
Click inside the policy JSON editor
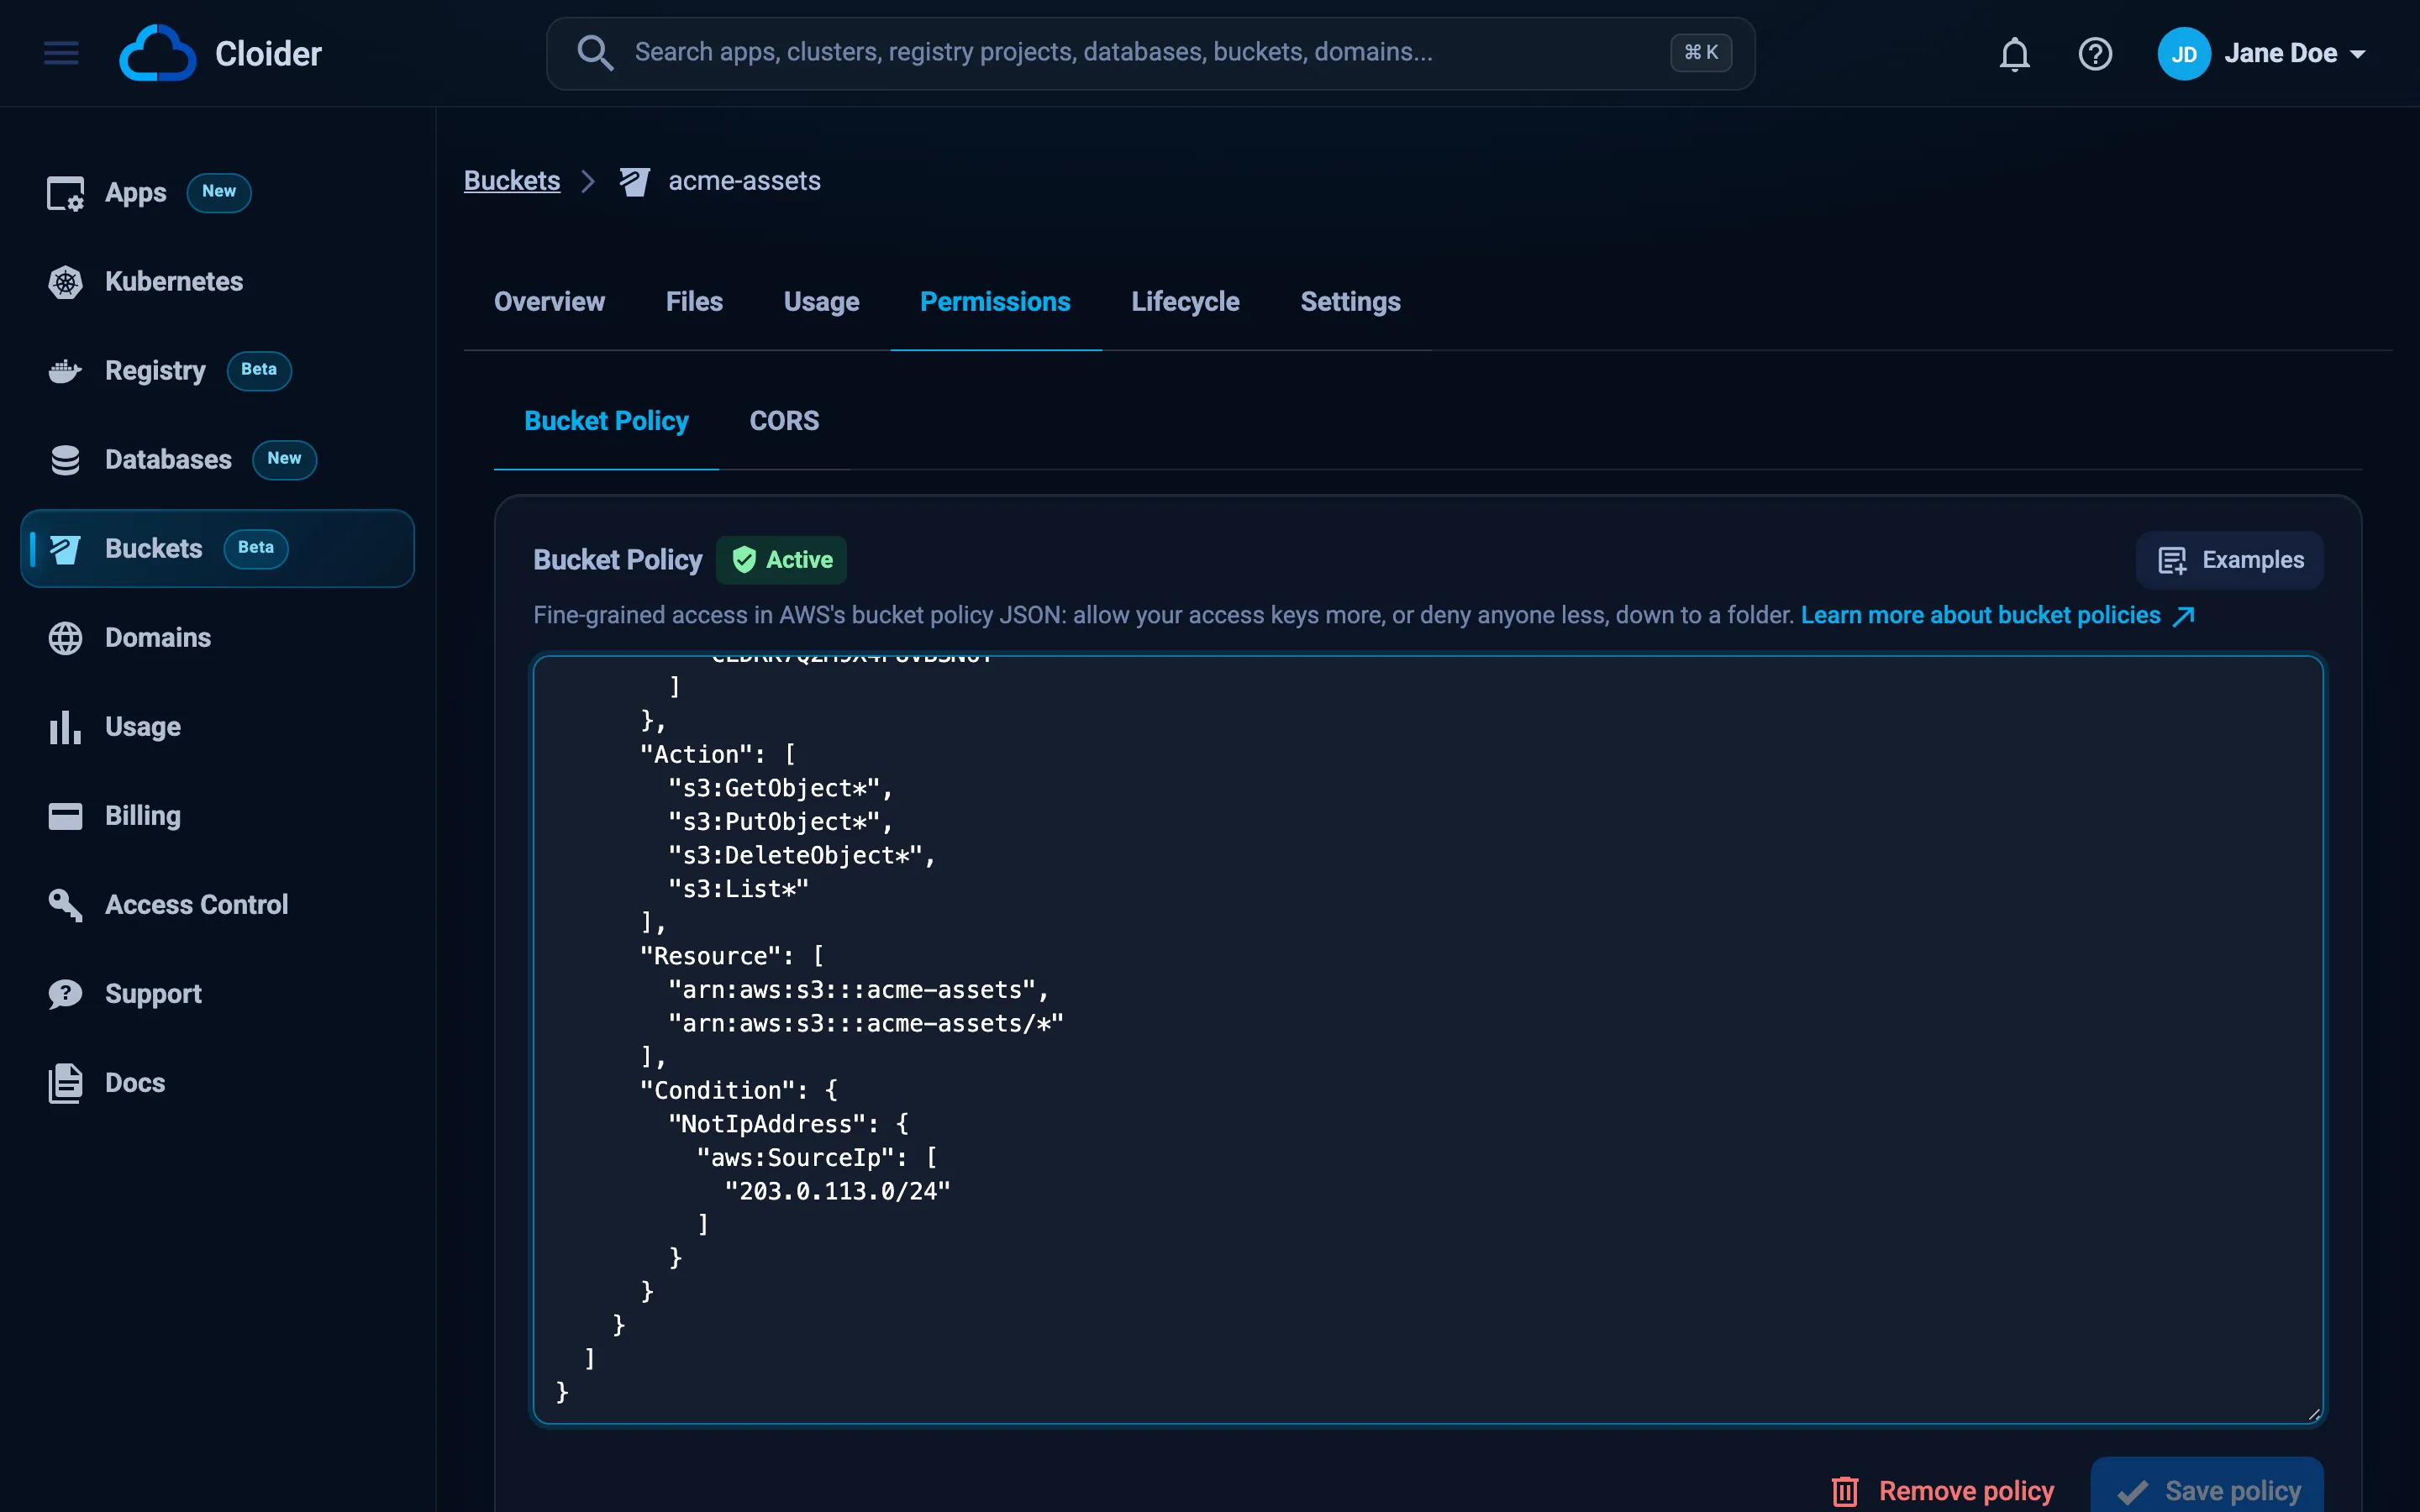click(x=1428, y=1039)
